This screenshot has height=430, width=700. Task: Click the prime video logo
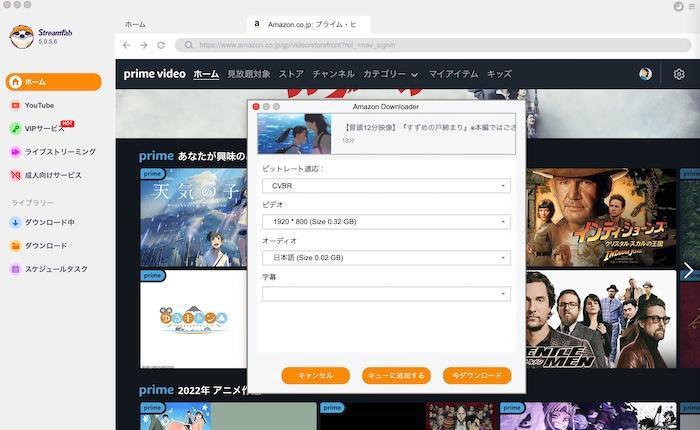pyautogui.click(x=154, y=74)
